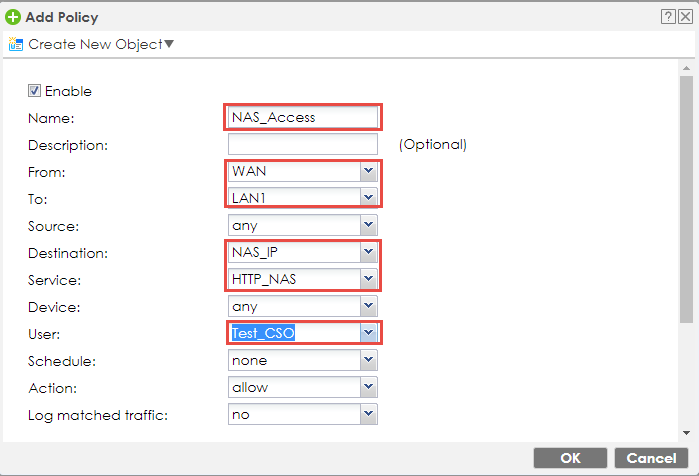This screenshot has width=699, height=476.
Task: Click the Description text field
Action: pyautogui.click(x=302, y=144)
